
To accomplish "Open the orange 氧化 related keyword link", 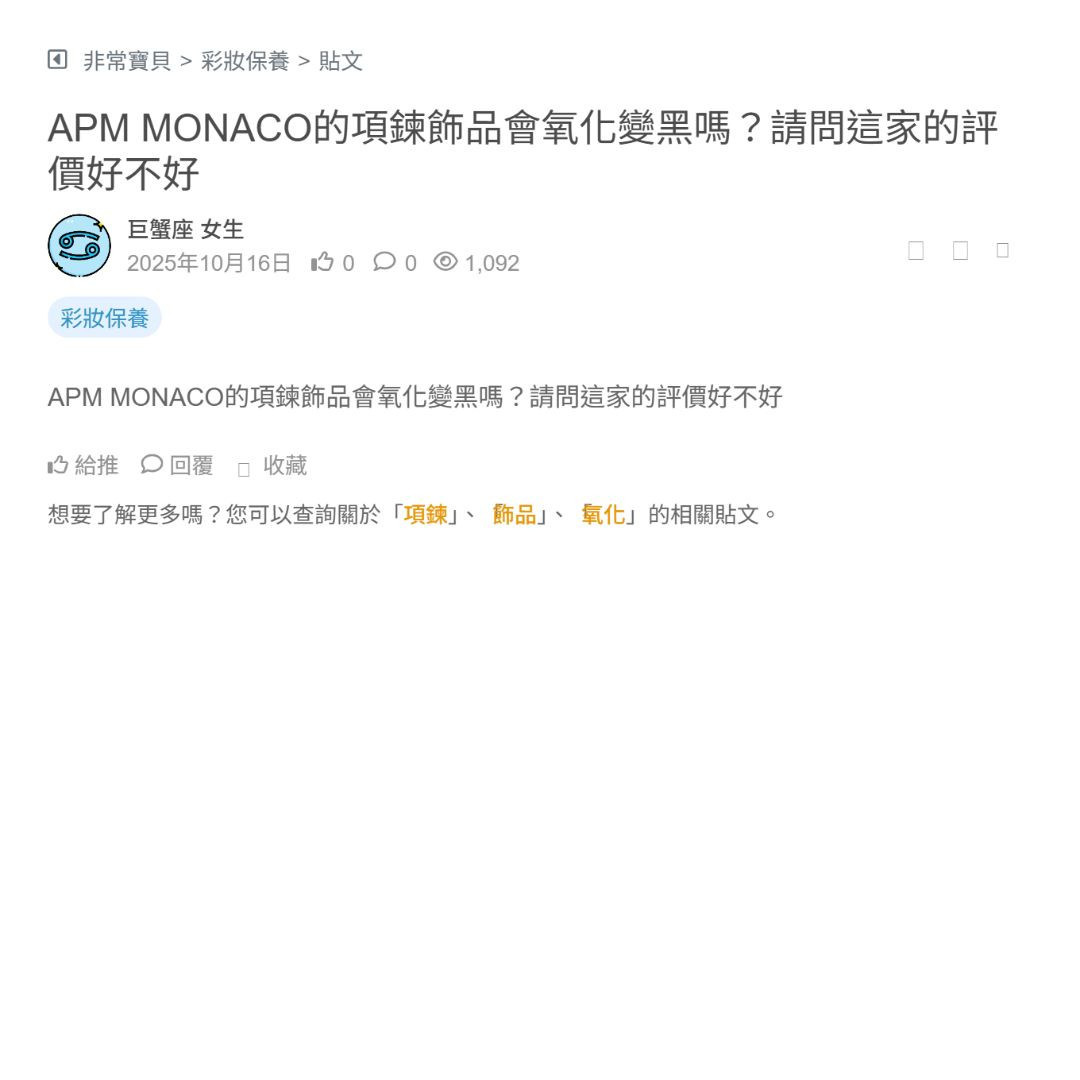I will coord(603,515).
